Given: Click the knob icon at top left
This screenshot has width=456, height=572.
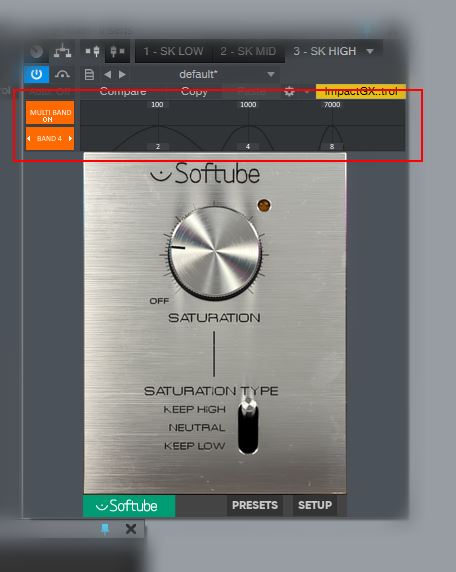Looking at the screenshot, I should 36,51.
